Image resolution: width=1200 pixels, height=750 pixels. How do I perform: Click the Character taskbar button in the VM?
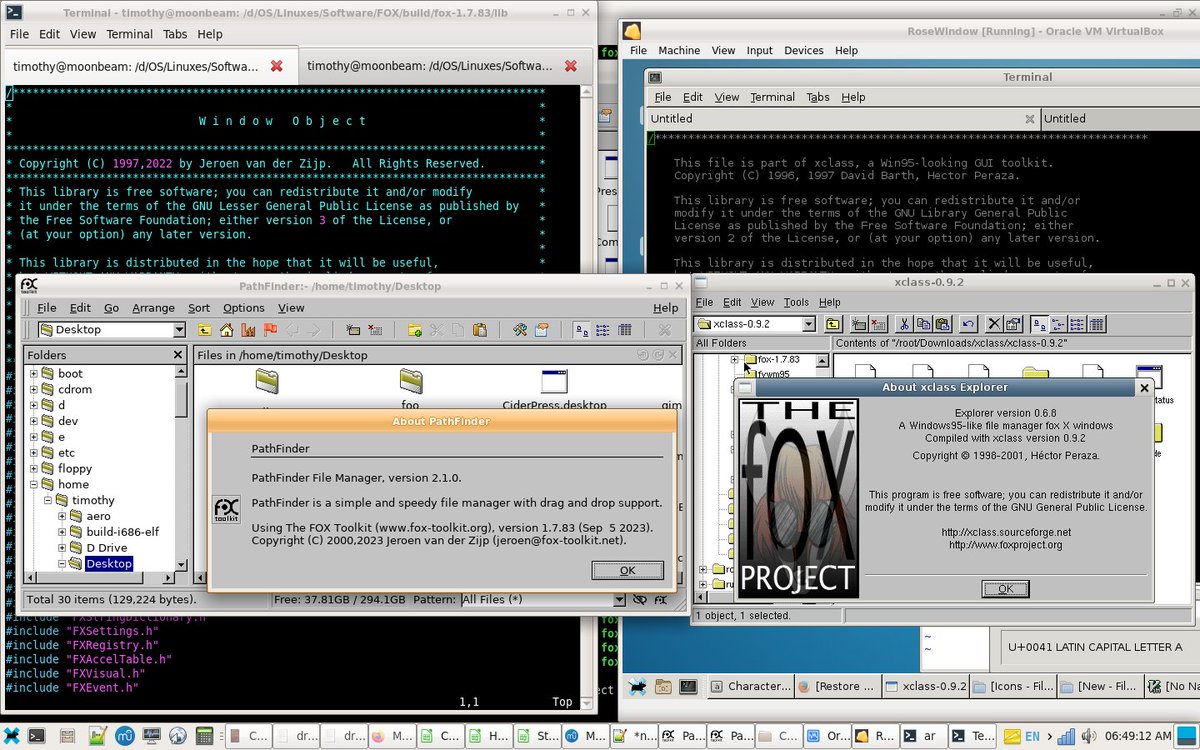tap(750, 686)
